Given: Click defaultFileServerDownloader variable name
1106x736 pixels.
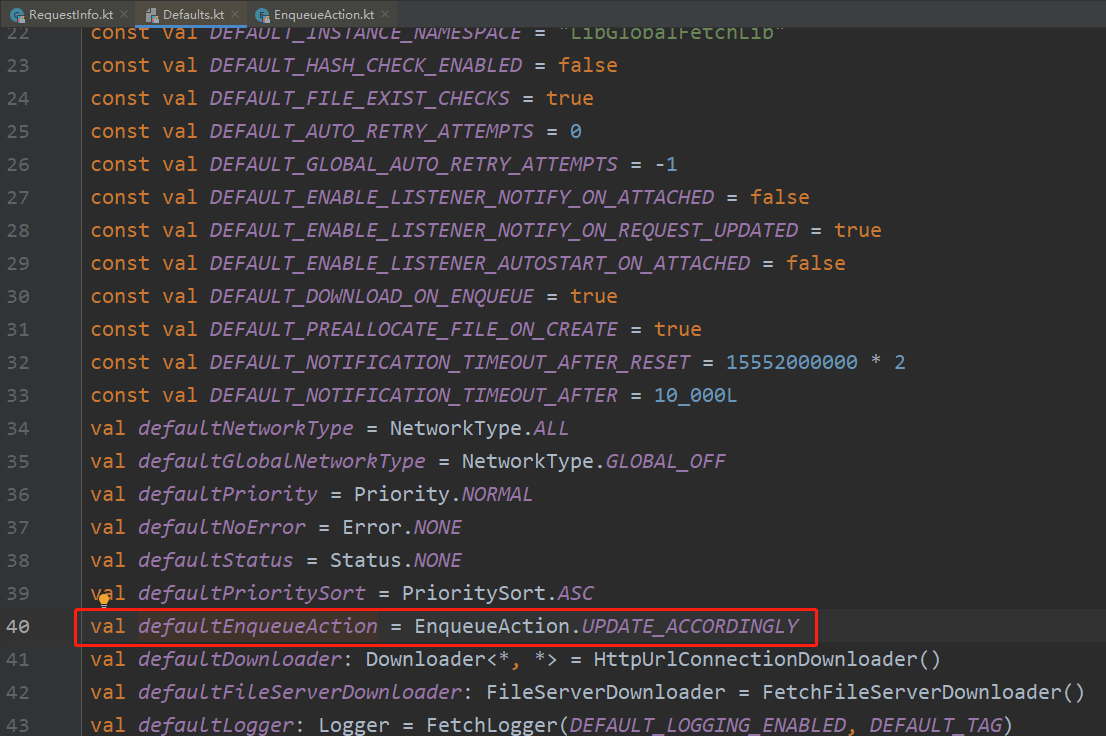Looking at the screenshot, I should coord(300,692).
